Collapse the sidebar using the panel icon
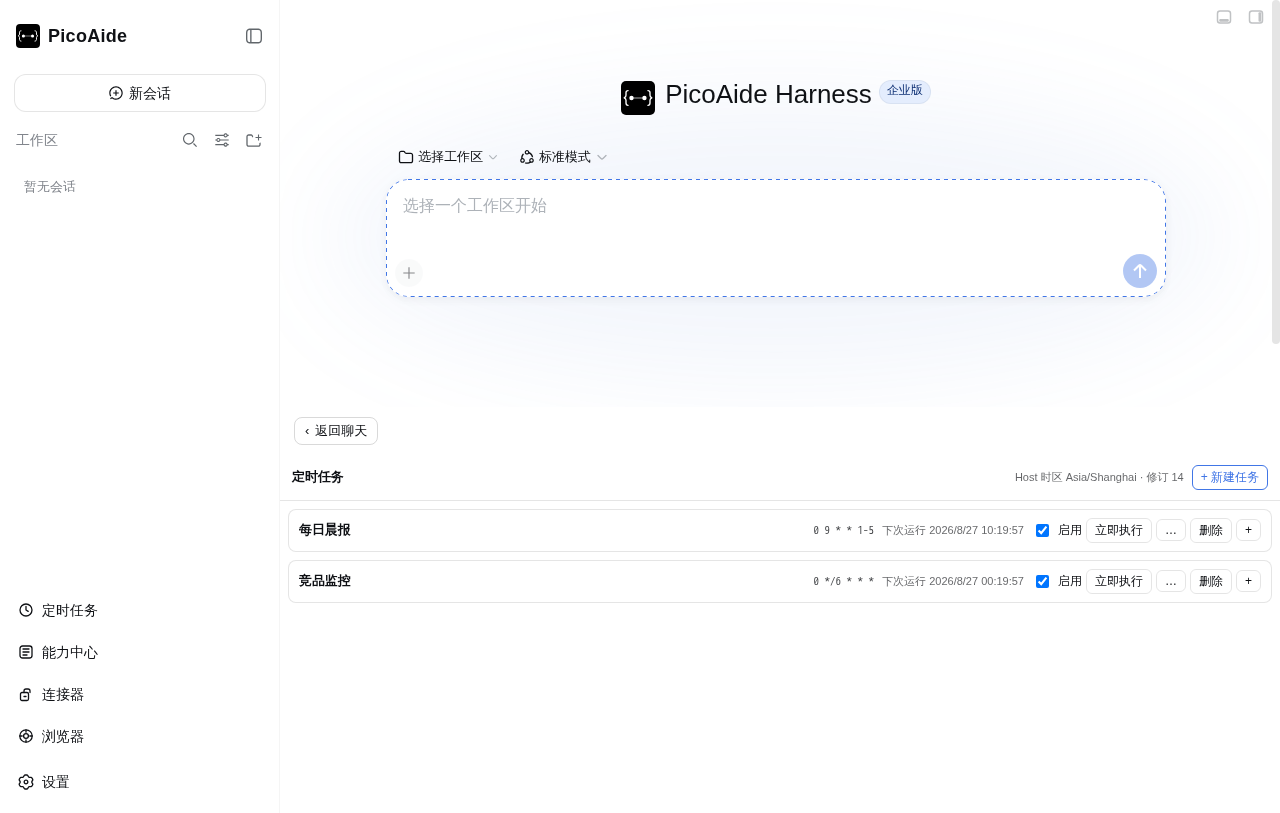 coord(254,36)
